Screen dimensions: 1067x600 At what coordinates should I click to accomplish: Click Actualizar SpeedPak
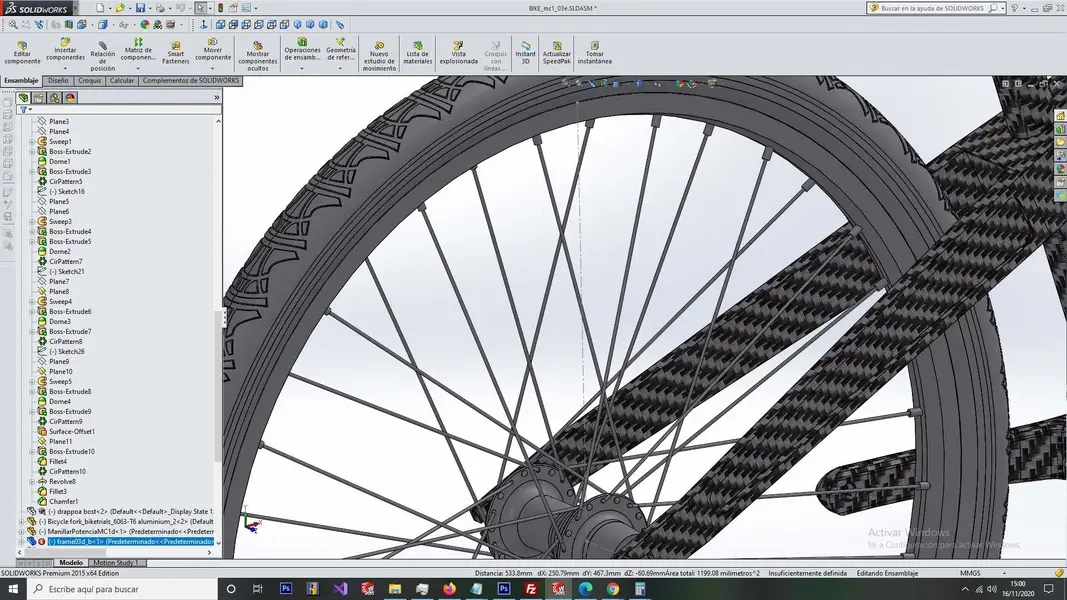click(557, 53)
